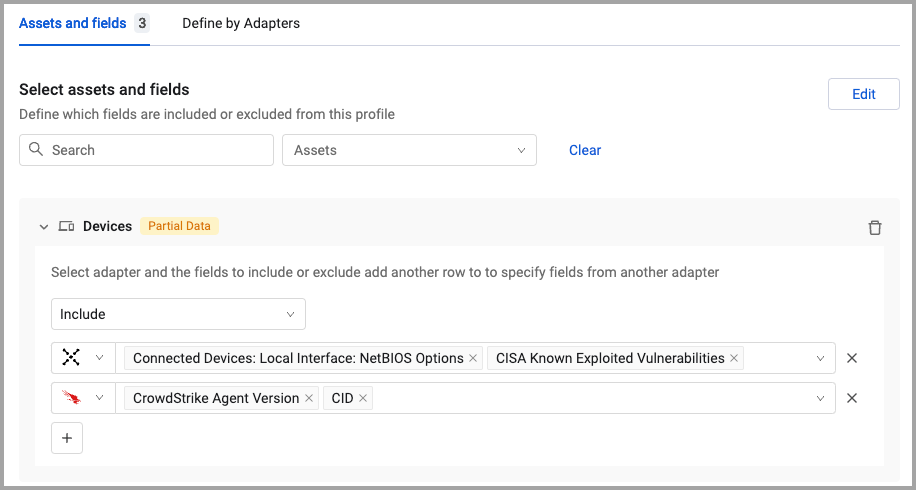Delete the first adapter row
This screenshot has width=916, height=490.
852,358
